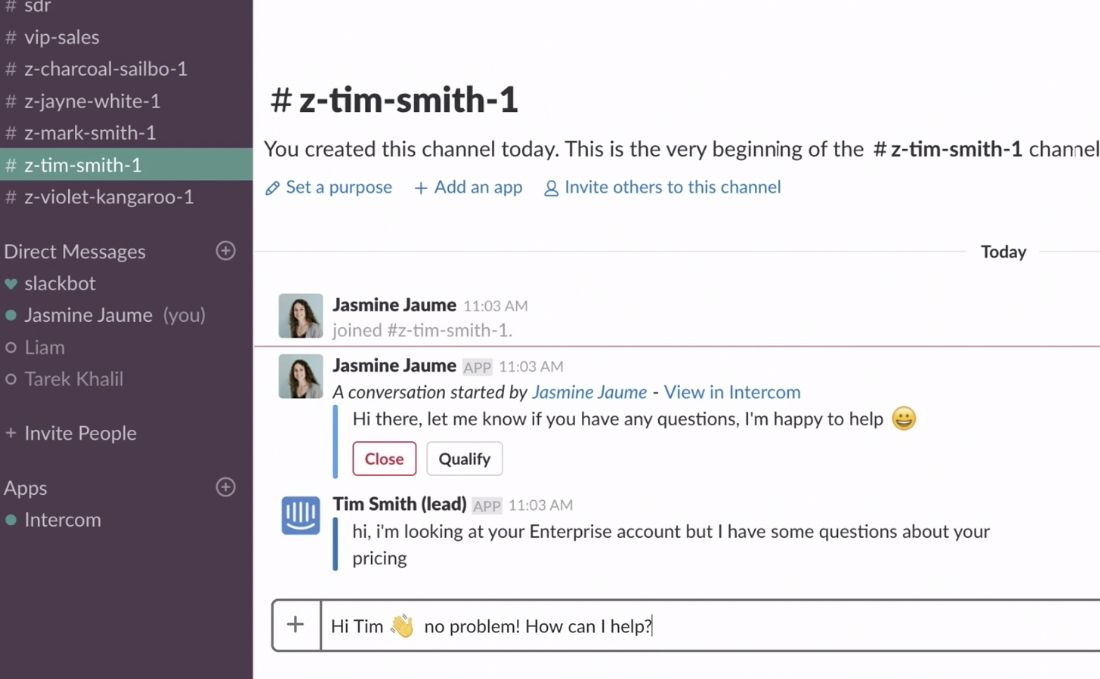
Task: Click the Today date divider label
Action: click(1003, 252)
